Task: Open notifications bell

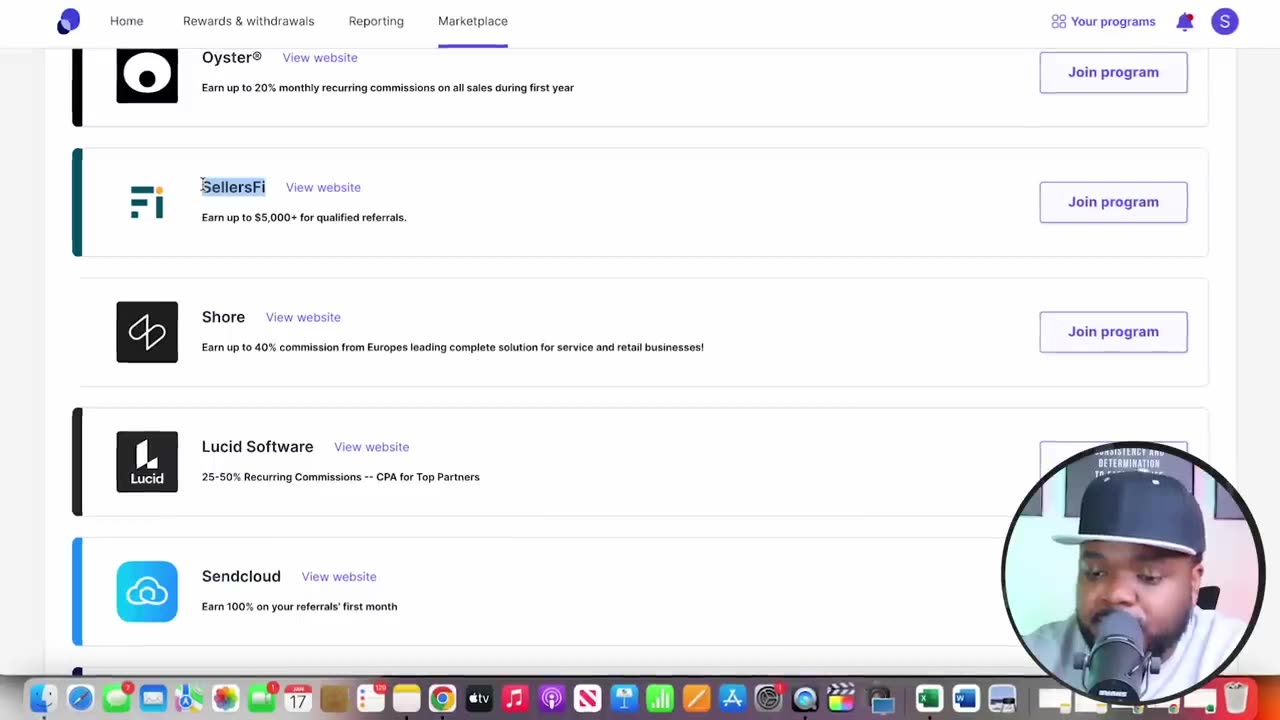Action: 1185,21
